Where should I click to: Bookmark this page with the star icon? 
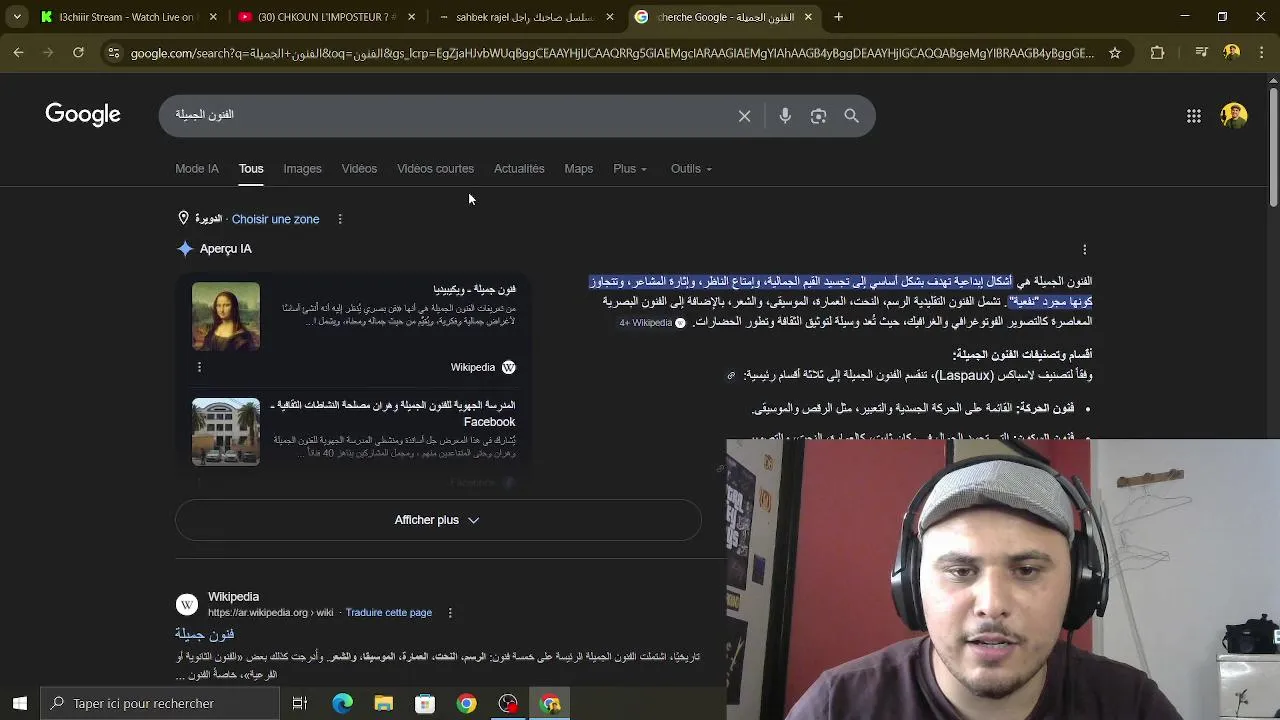click(x=1115, y=53)
